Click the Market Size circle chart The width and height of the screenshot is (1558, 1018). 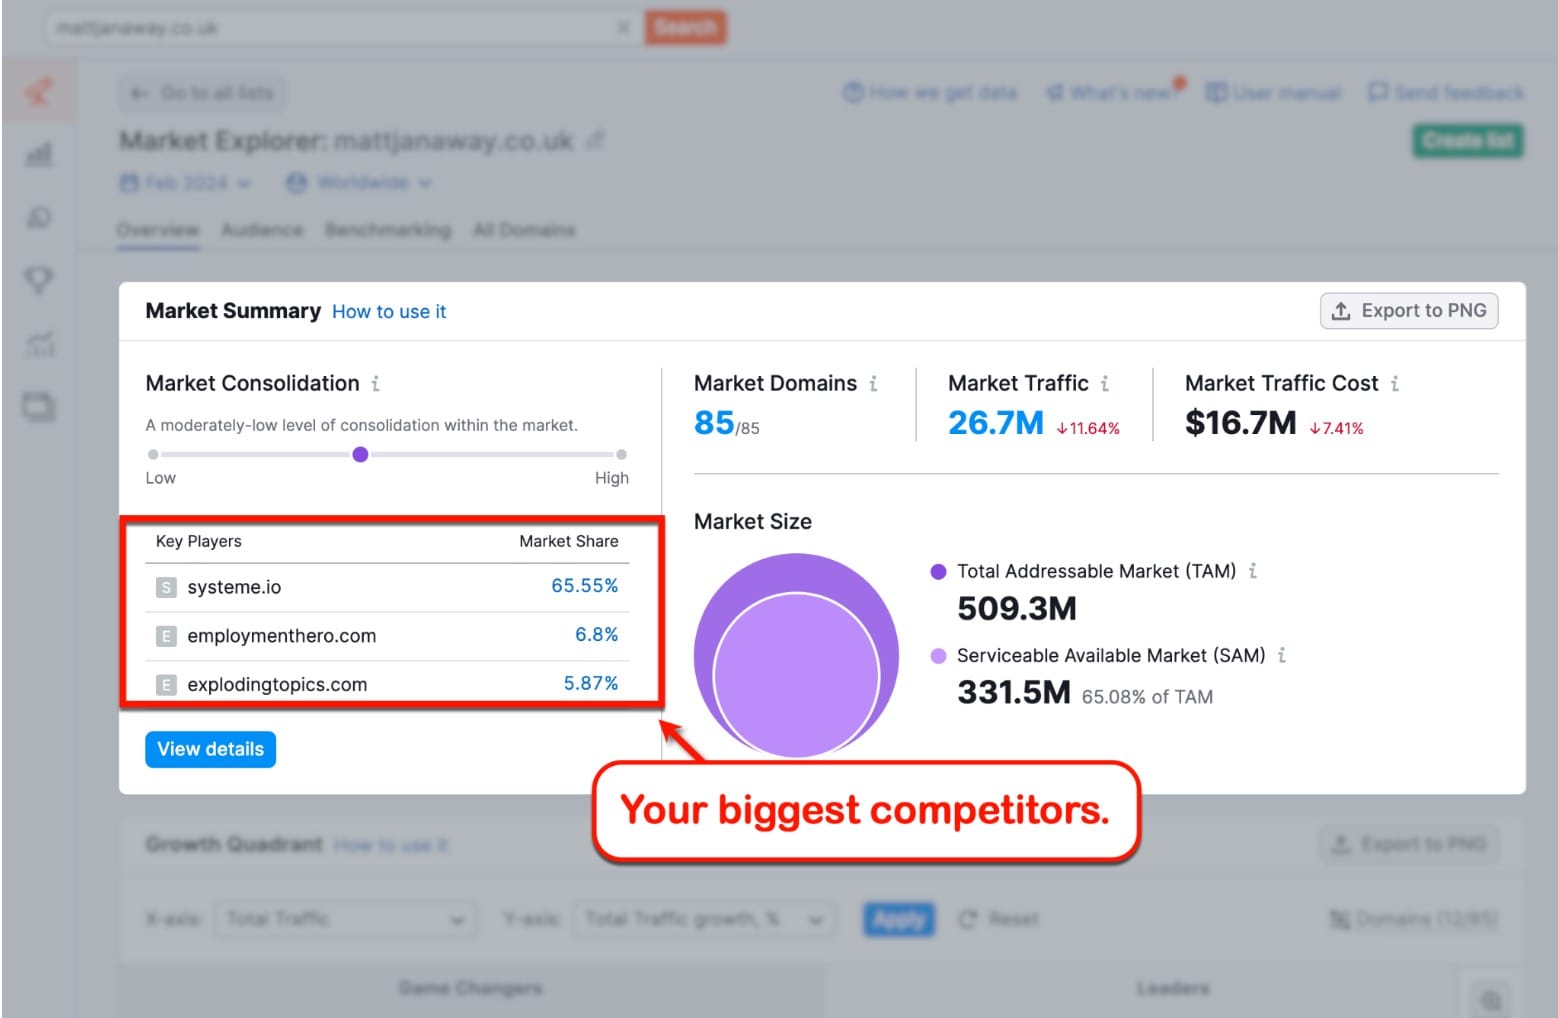[796, 655]
